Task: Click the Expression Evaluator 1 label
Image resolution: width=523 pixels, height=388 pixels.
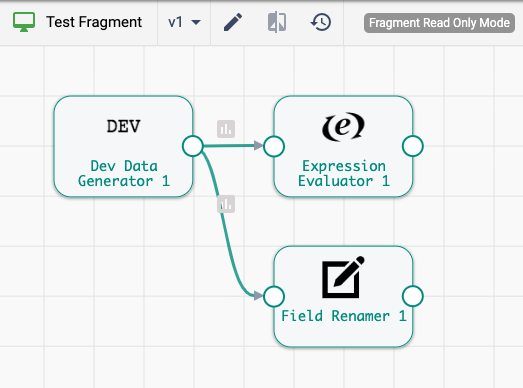Action: pyautogui.click(x=344, y=173)
